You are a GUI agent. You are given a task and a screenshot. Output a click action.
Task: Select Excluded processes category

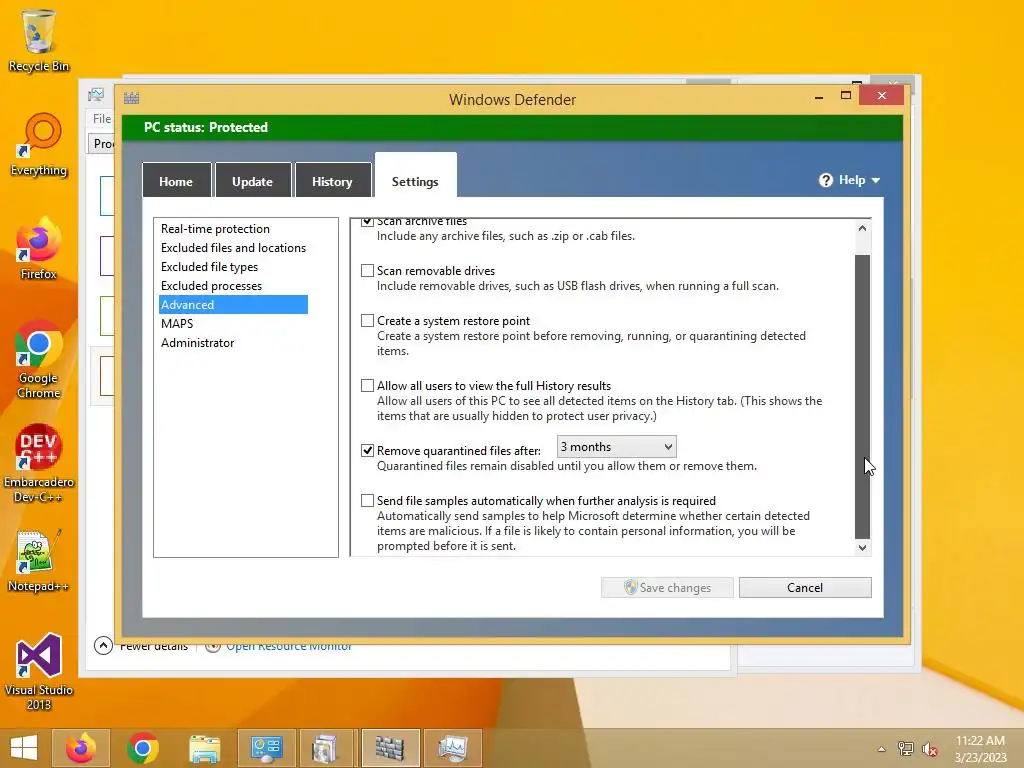coord(212,285)
